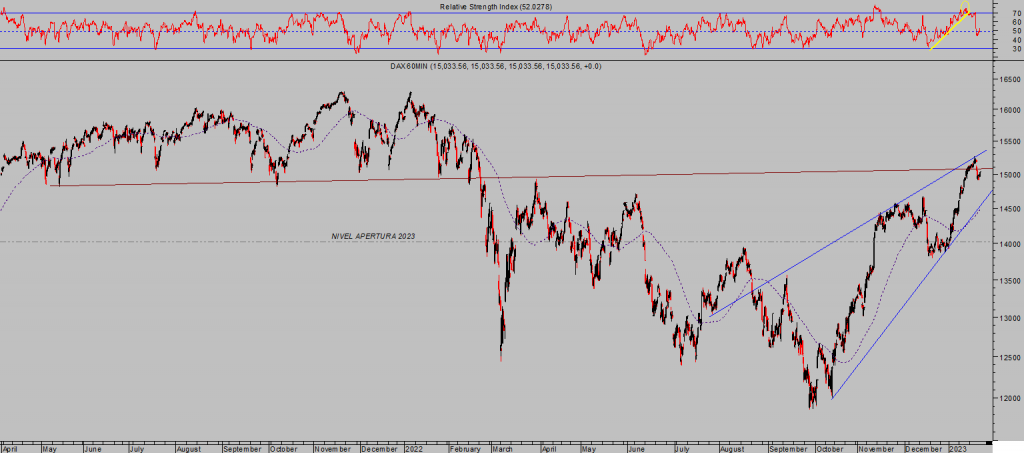Click the NIVEL APERTURA 2023 label
Image resolution: width=1024 pixels, height=453 pixels.
pos(373,236)
